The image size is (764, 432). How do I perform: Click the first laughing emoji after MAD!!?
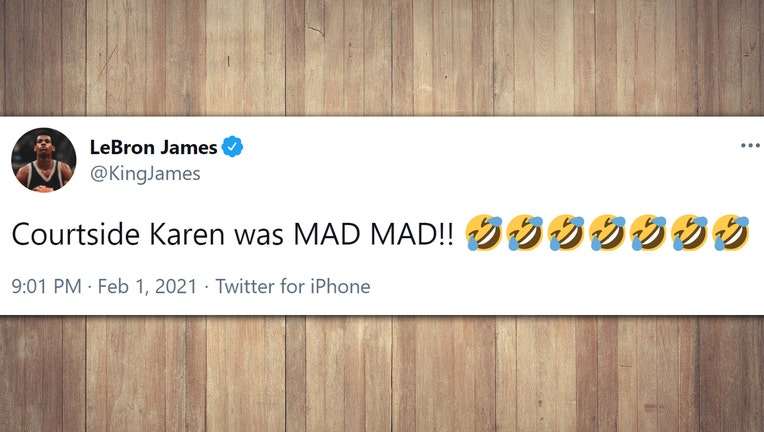[484, 233]
